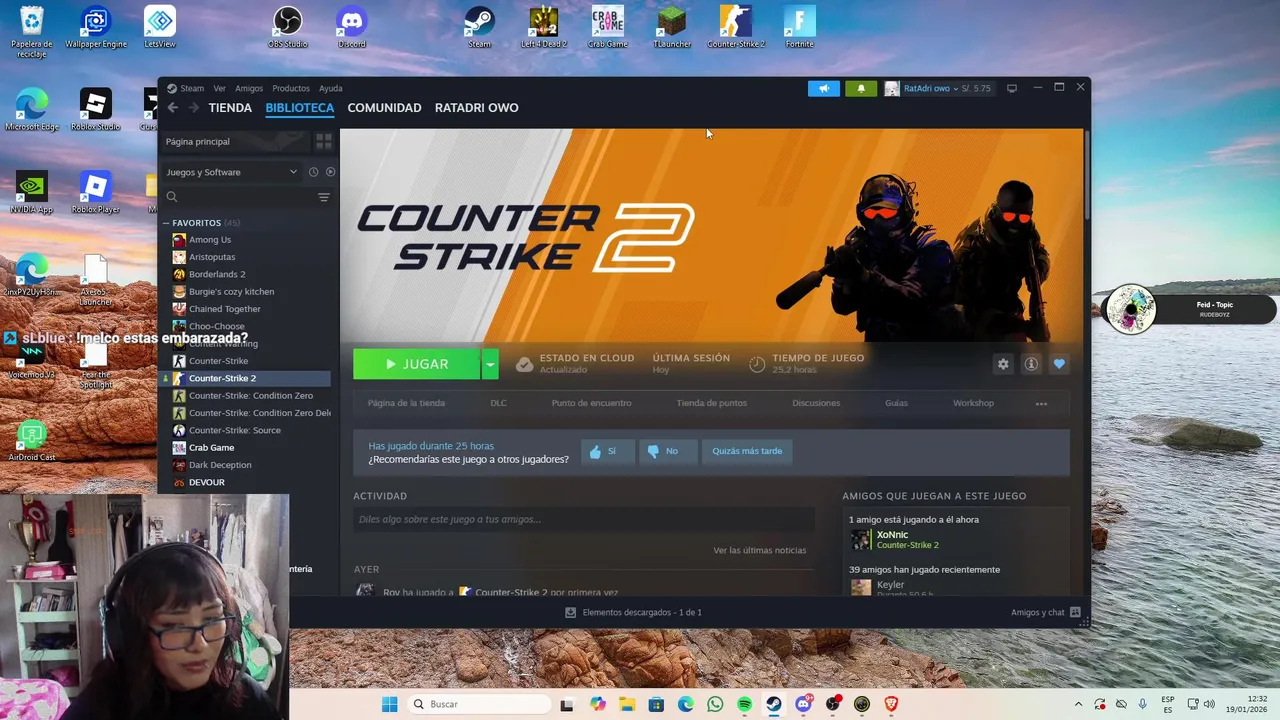Switch to Big Picture mode icon
Screen dimensions: 1280x720
pyautogui.click(x=1012, y=88)
